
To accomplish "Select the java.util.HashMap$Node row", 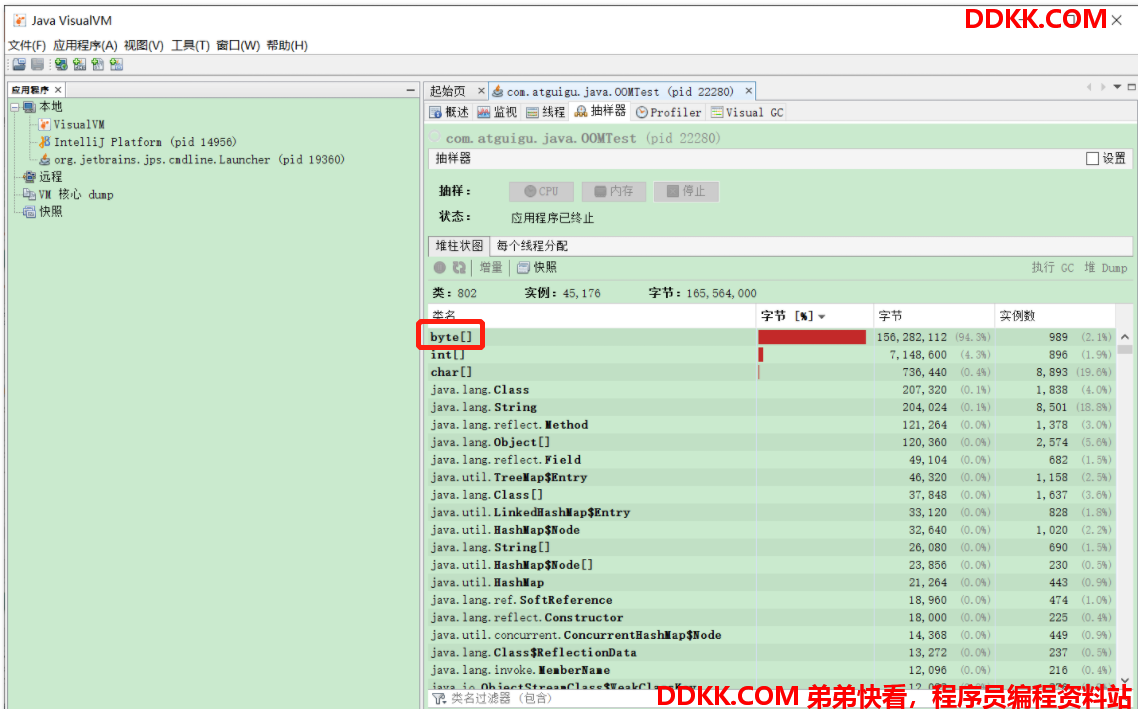I will click(772, 530).
